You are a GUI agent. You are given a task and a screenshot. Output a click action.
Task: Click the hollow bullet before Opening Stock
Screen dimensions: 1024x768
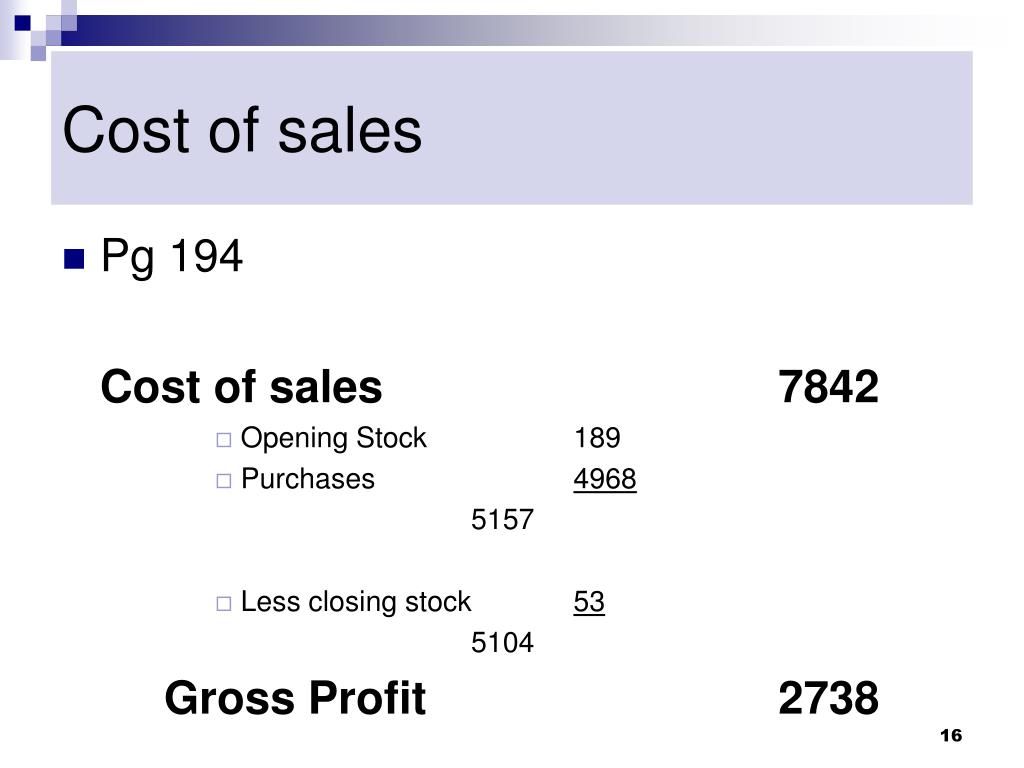tap(223, 440)
